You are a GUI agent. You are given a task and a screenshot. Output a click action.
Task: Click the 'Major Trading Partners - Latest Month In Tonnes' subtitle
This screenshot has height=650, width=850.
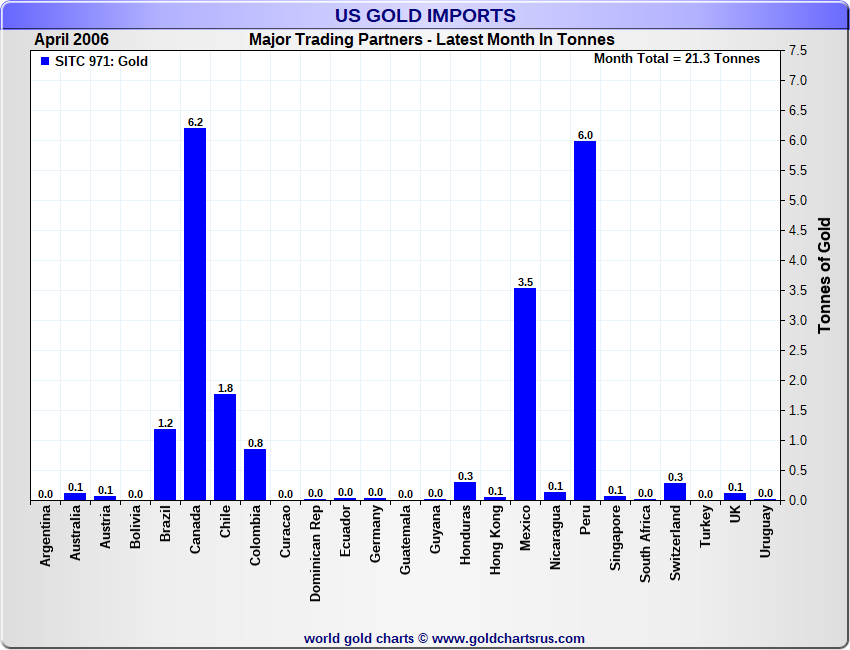point(432,40)
